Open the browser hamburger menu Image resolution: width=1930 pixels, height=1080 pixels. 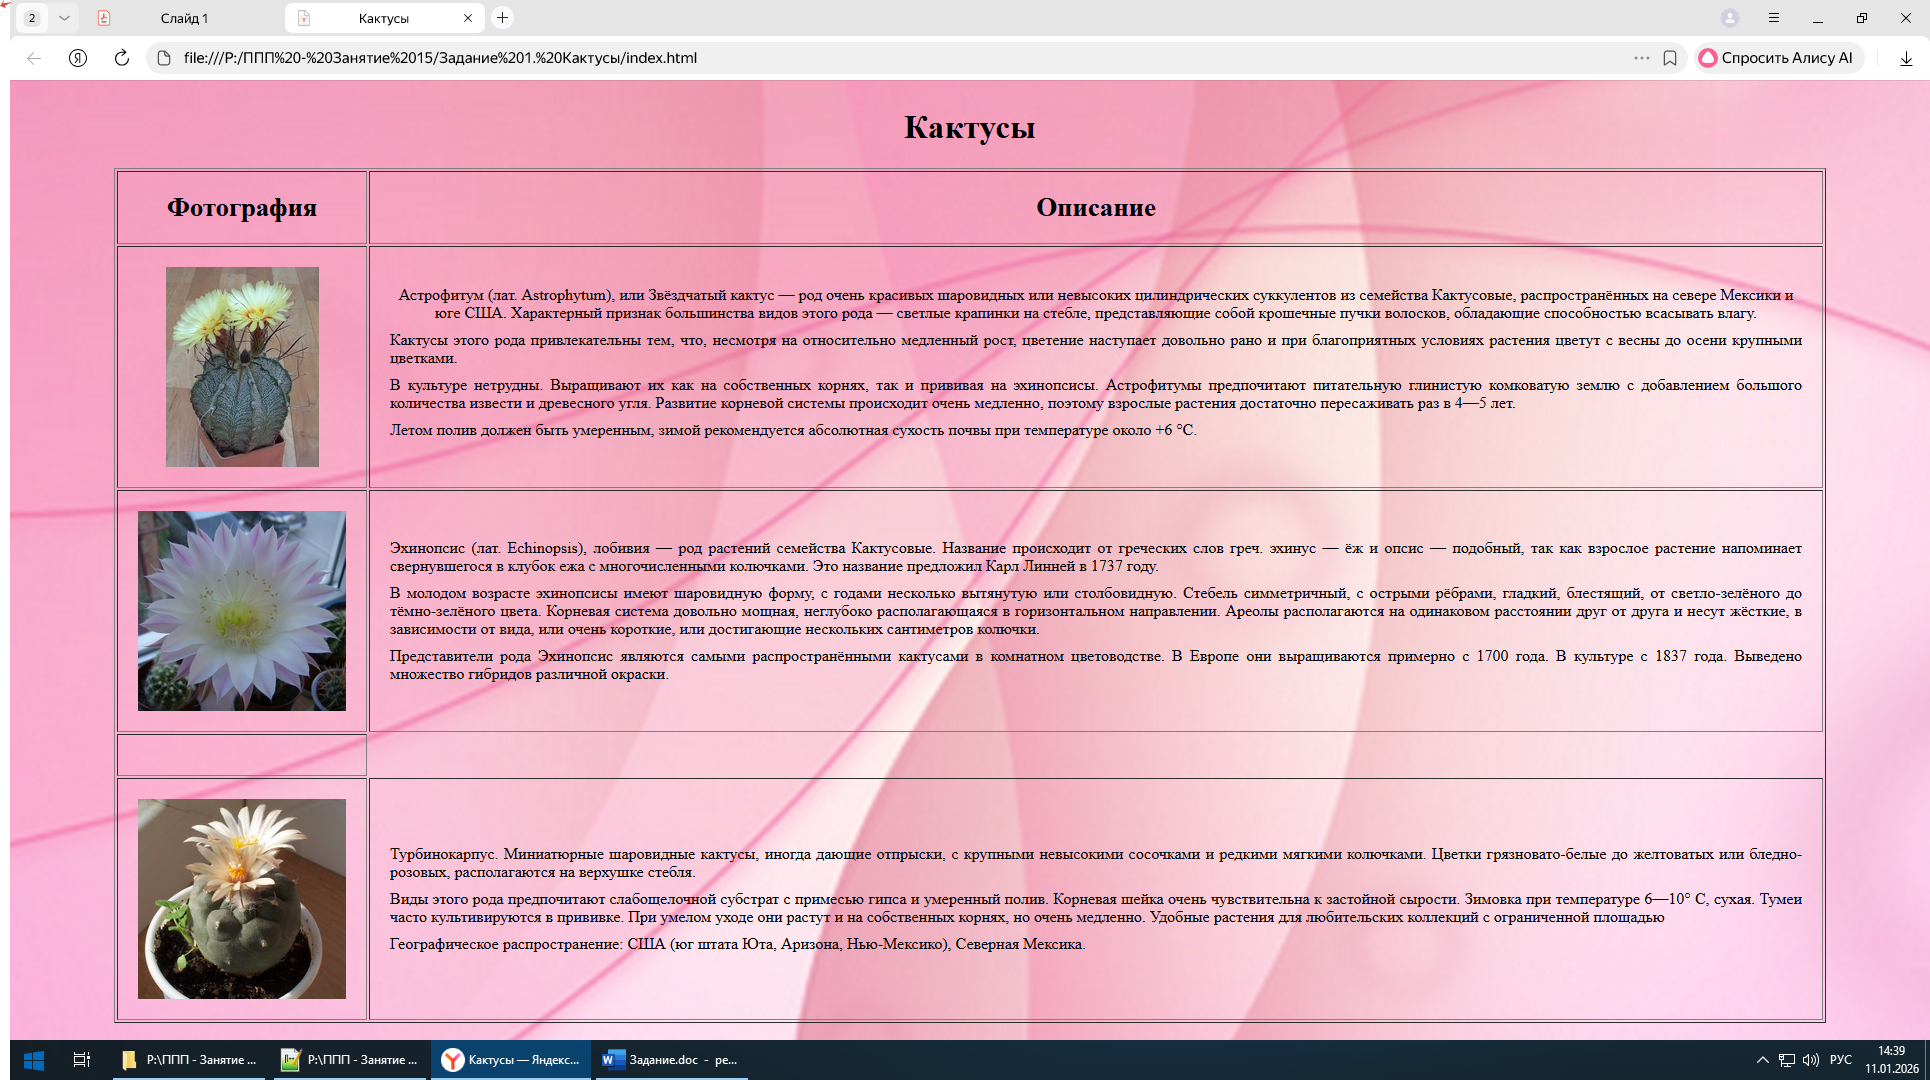click(1774, 18)
